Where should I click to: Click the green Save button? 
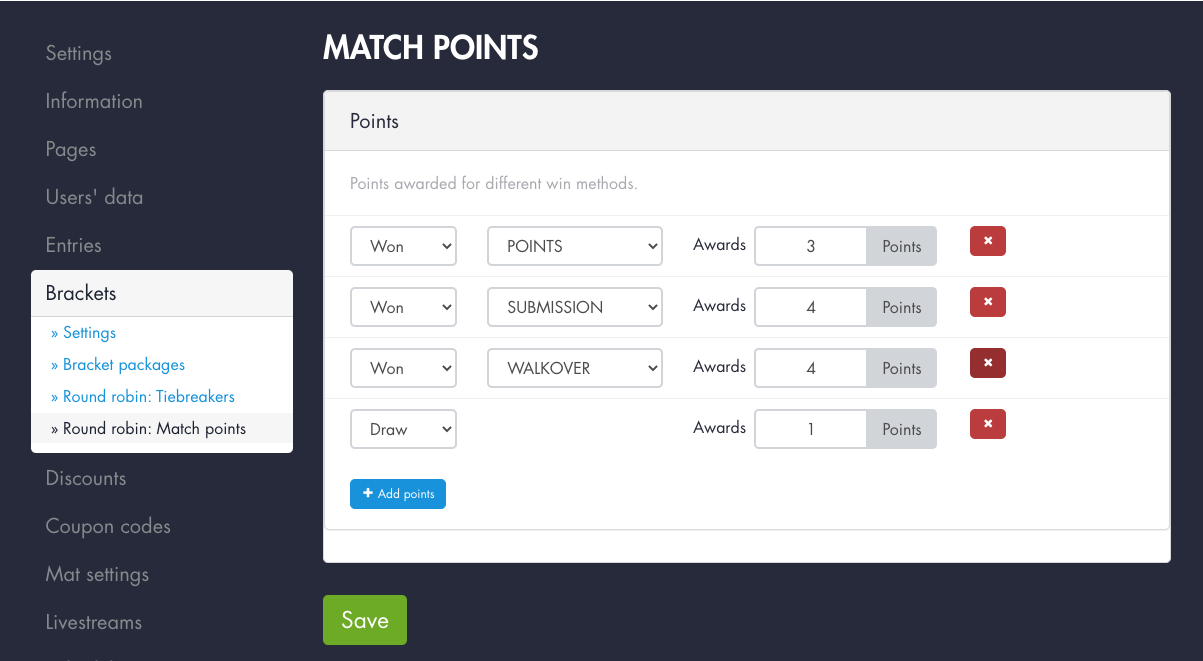click(364, 620)
